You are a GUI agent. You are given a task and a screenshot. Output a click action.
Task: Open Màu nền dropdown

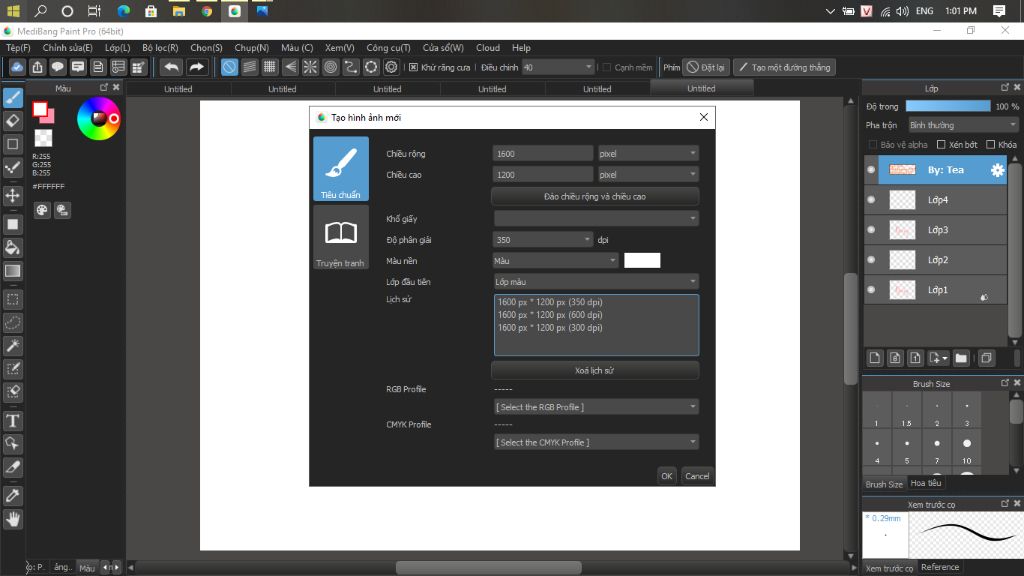555,261
